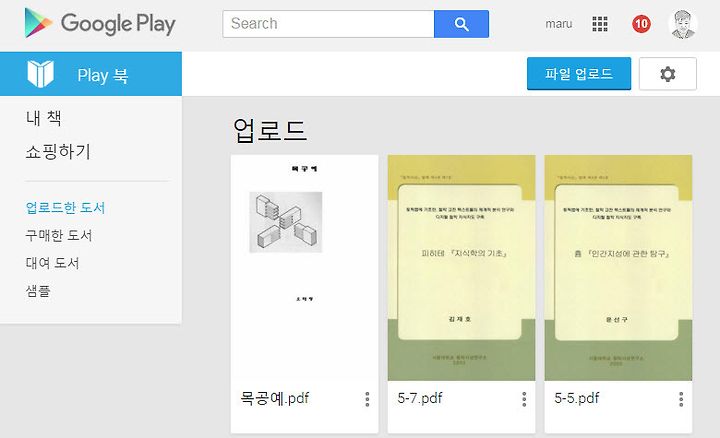720x438 pixels.
Task: Select 대여 도서 in the sidebar
Action: pyautogui.click(x=52, y=263)
